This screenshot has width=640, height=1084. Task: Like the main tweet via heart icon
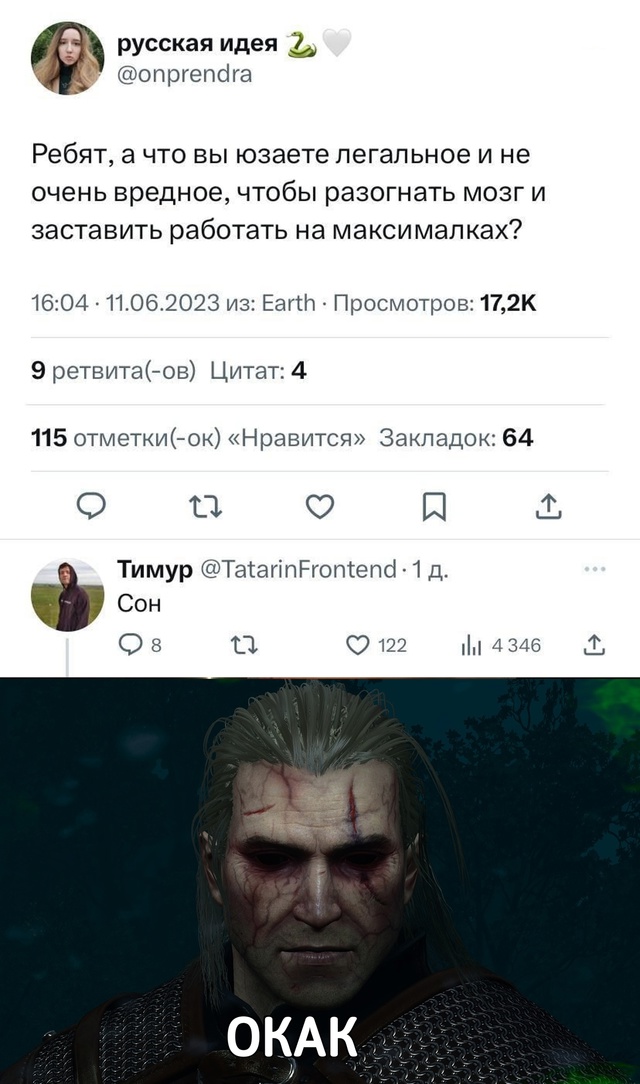point(320,507)
